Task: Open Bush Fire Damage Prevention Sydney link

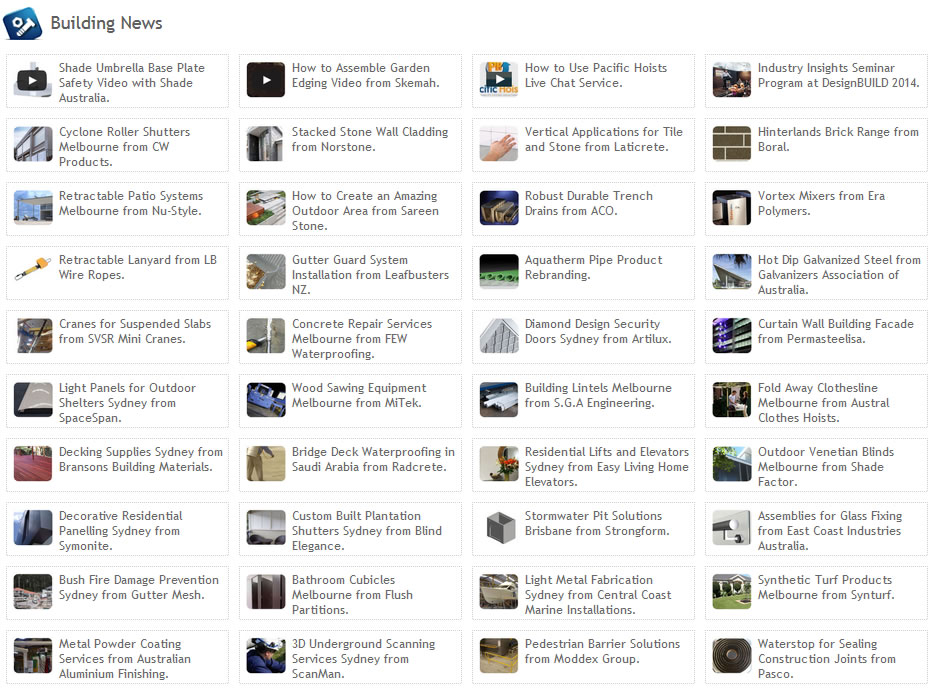Action: 138,587
